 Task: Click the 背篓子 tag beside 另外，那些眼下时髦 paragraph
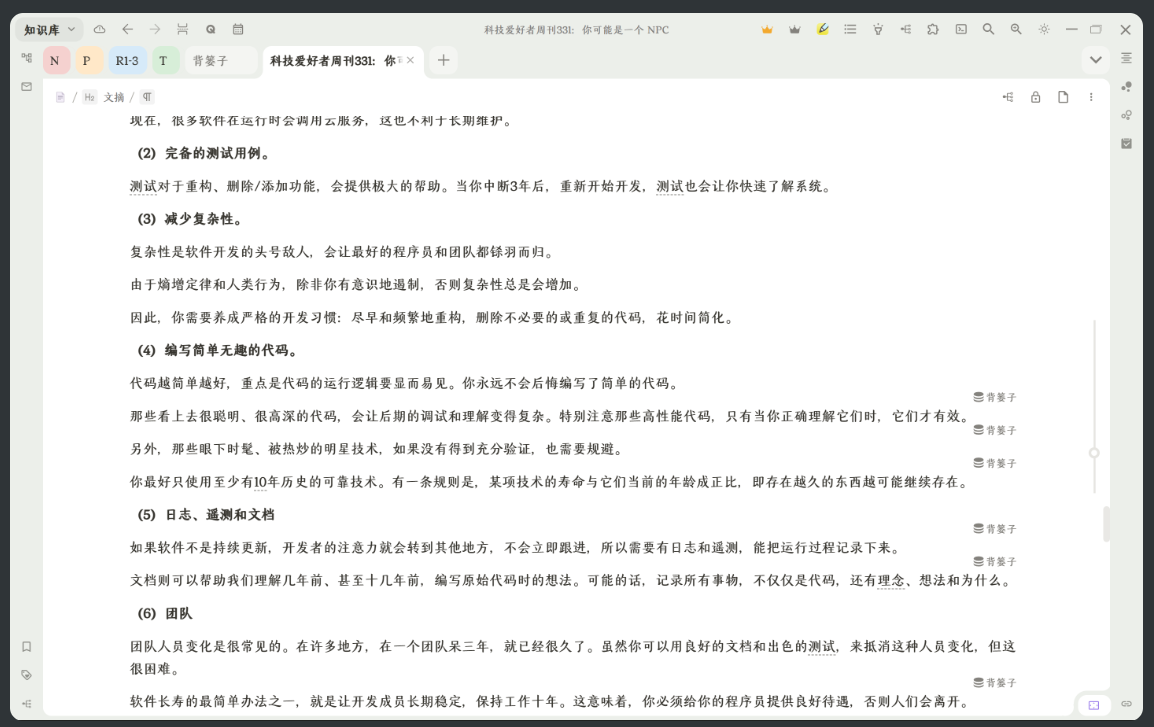[x=994, y=430]
